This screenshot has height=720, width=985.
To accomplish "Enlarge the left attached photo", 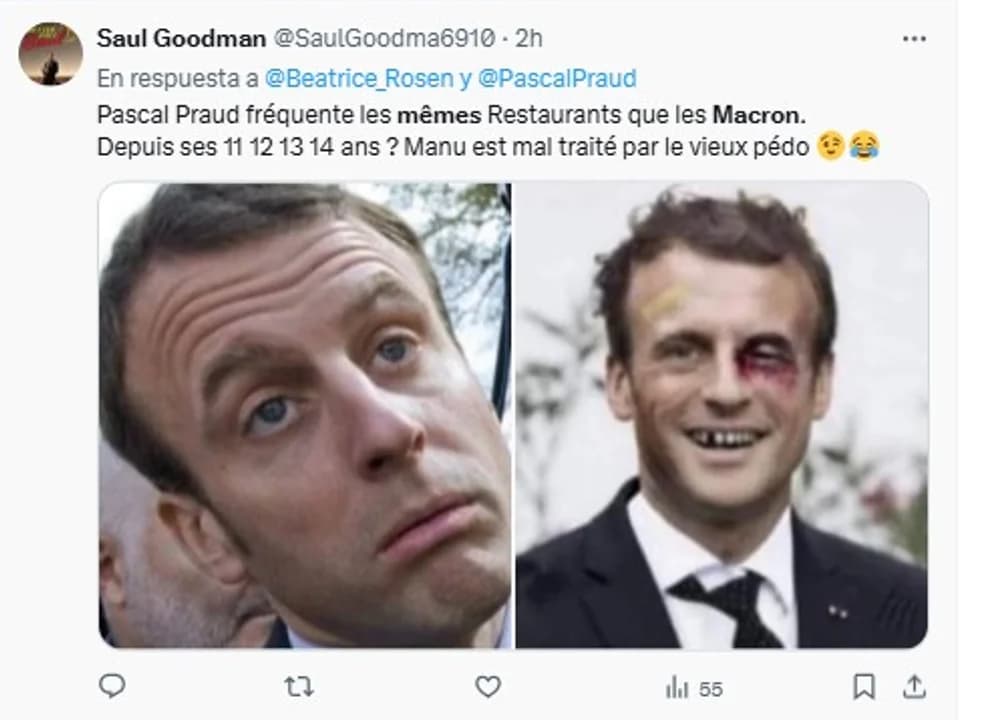I will (305, 415).
